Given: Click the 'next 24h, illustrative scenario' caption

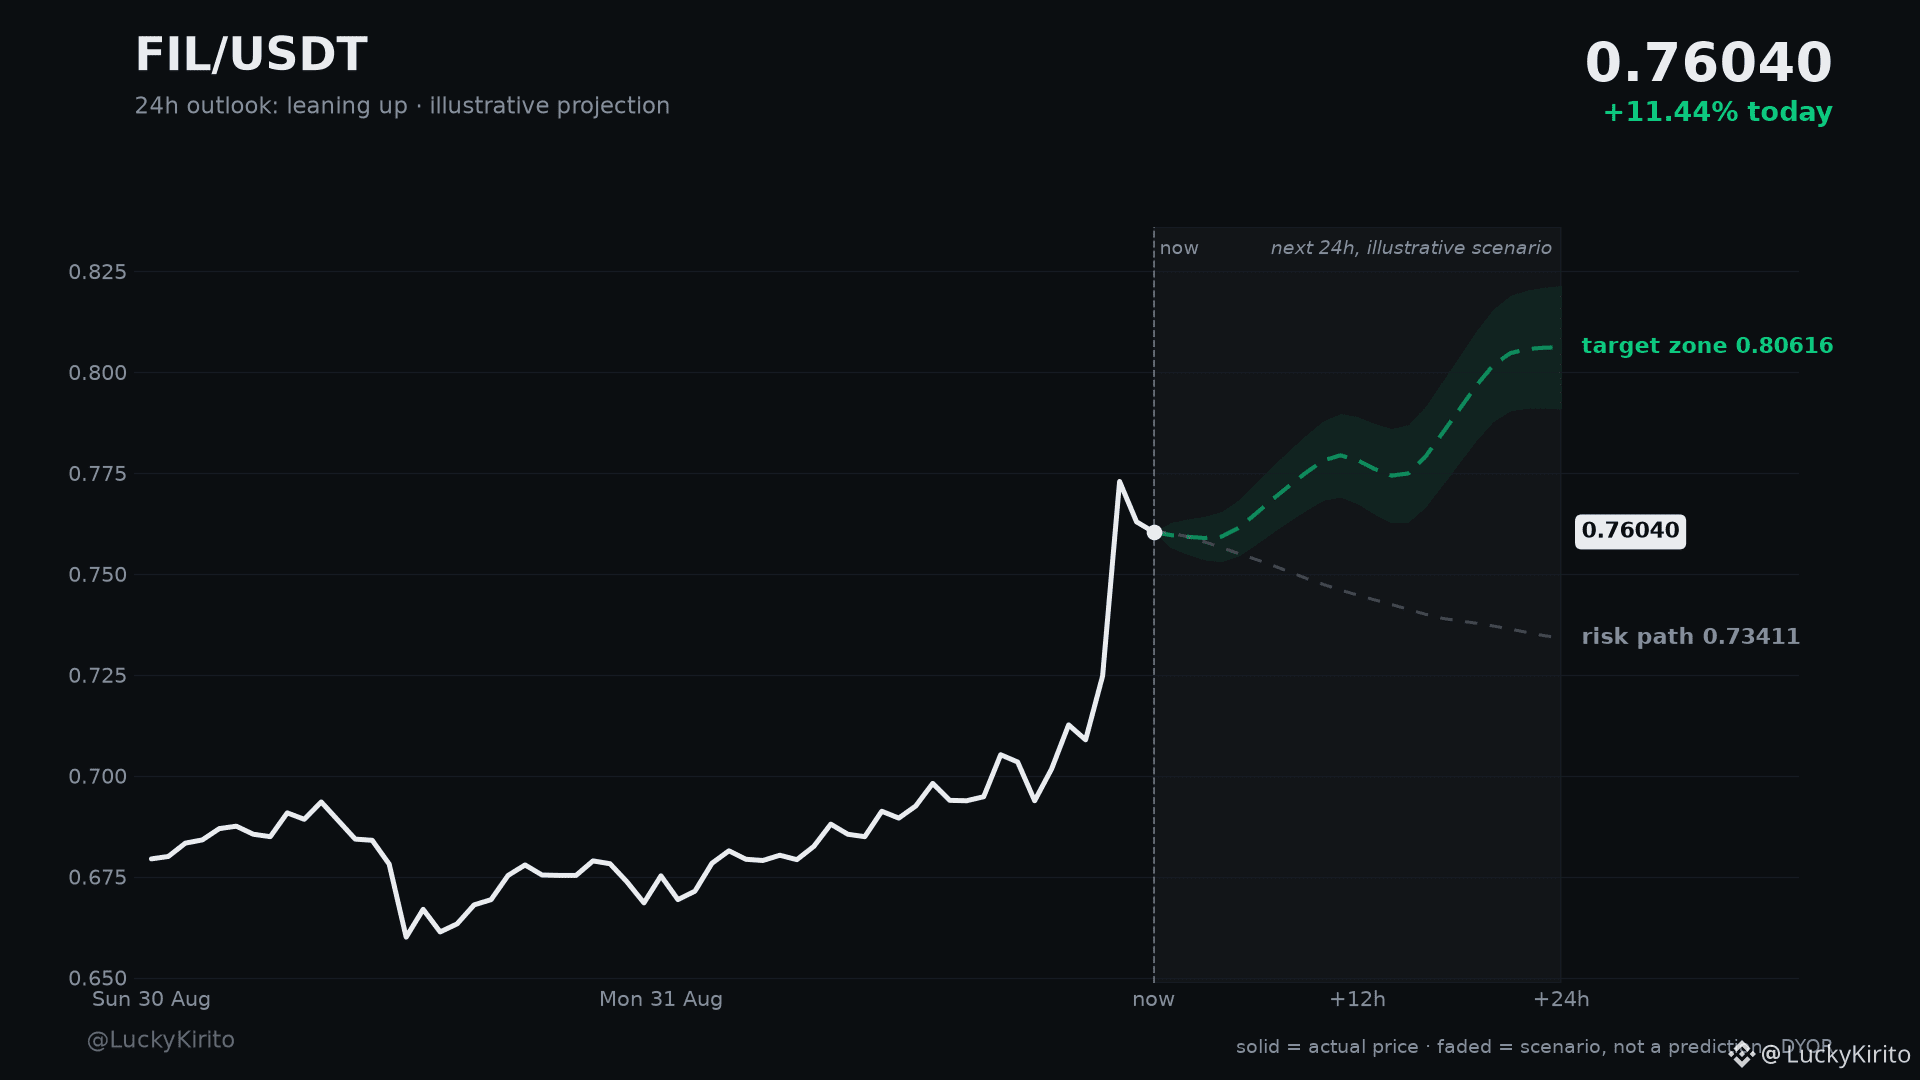Looking at the screenshot, I should (x=1411, y=248).
